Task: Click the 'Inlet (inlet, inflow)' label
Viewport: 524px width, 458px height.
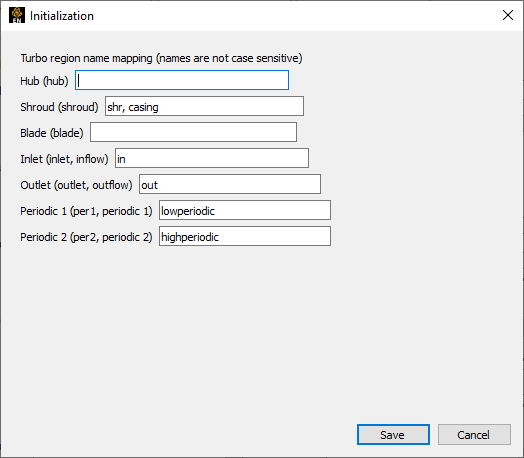Action: coord(64,159)
